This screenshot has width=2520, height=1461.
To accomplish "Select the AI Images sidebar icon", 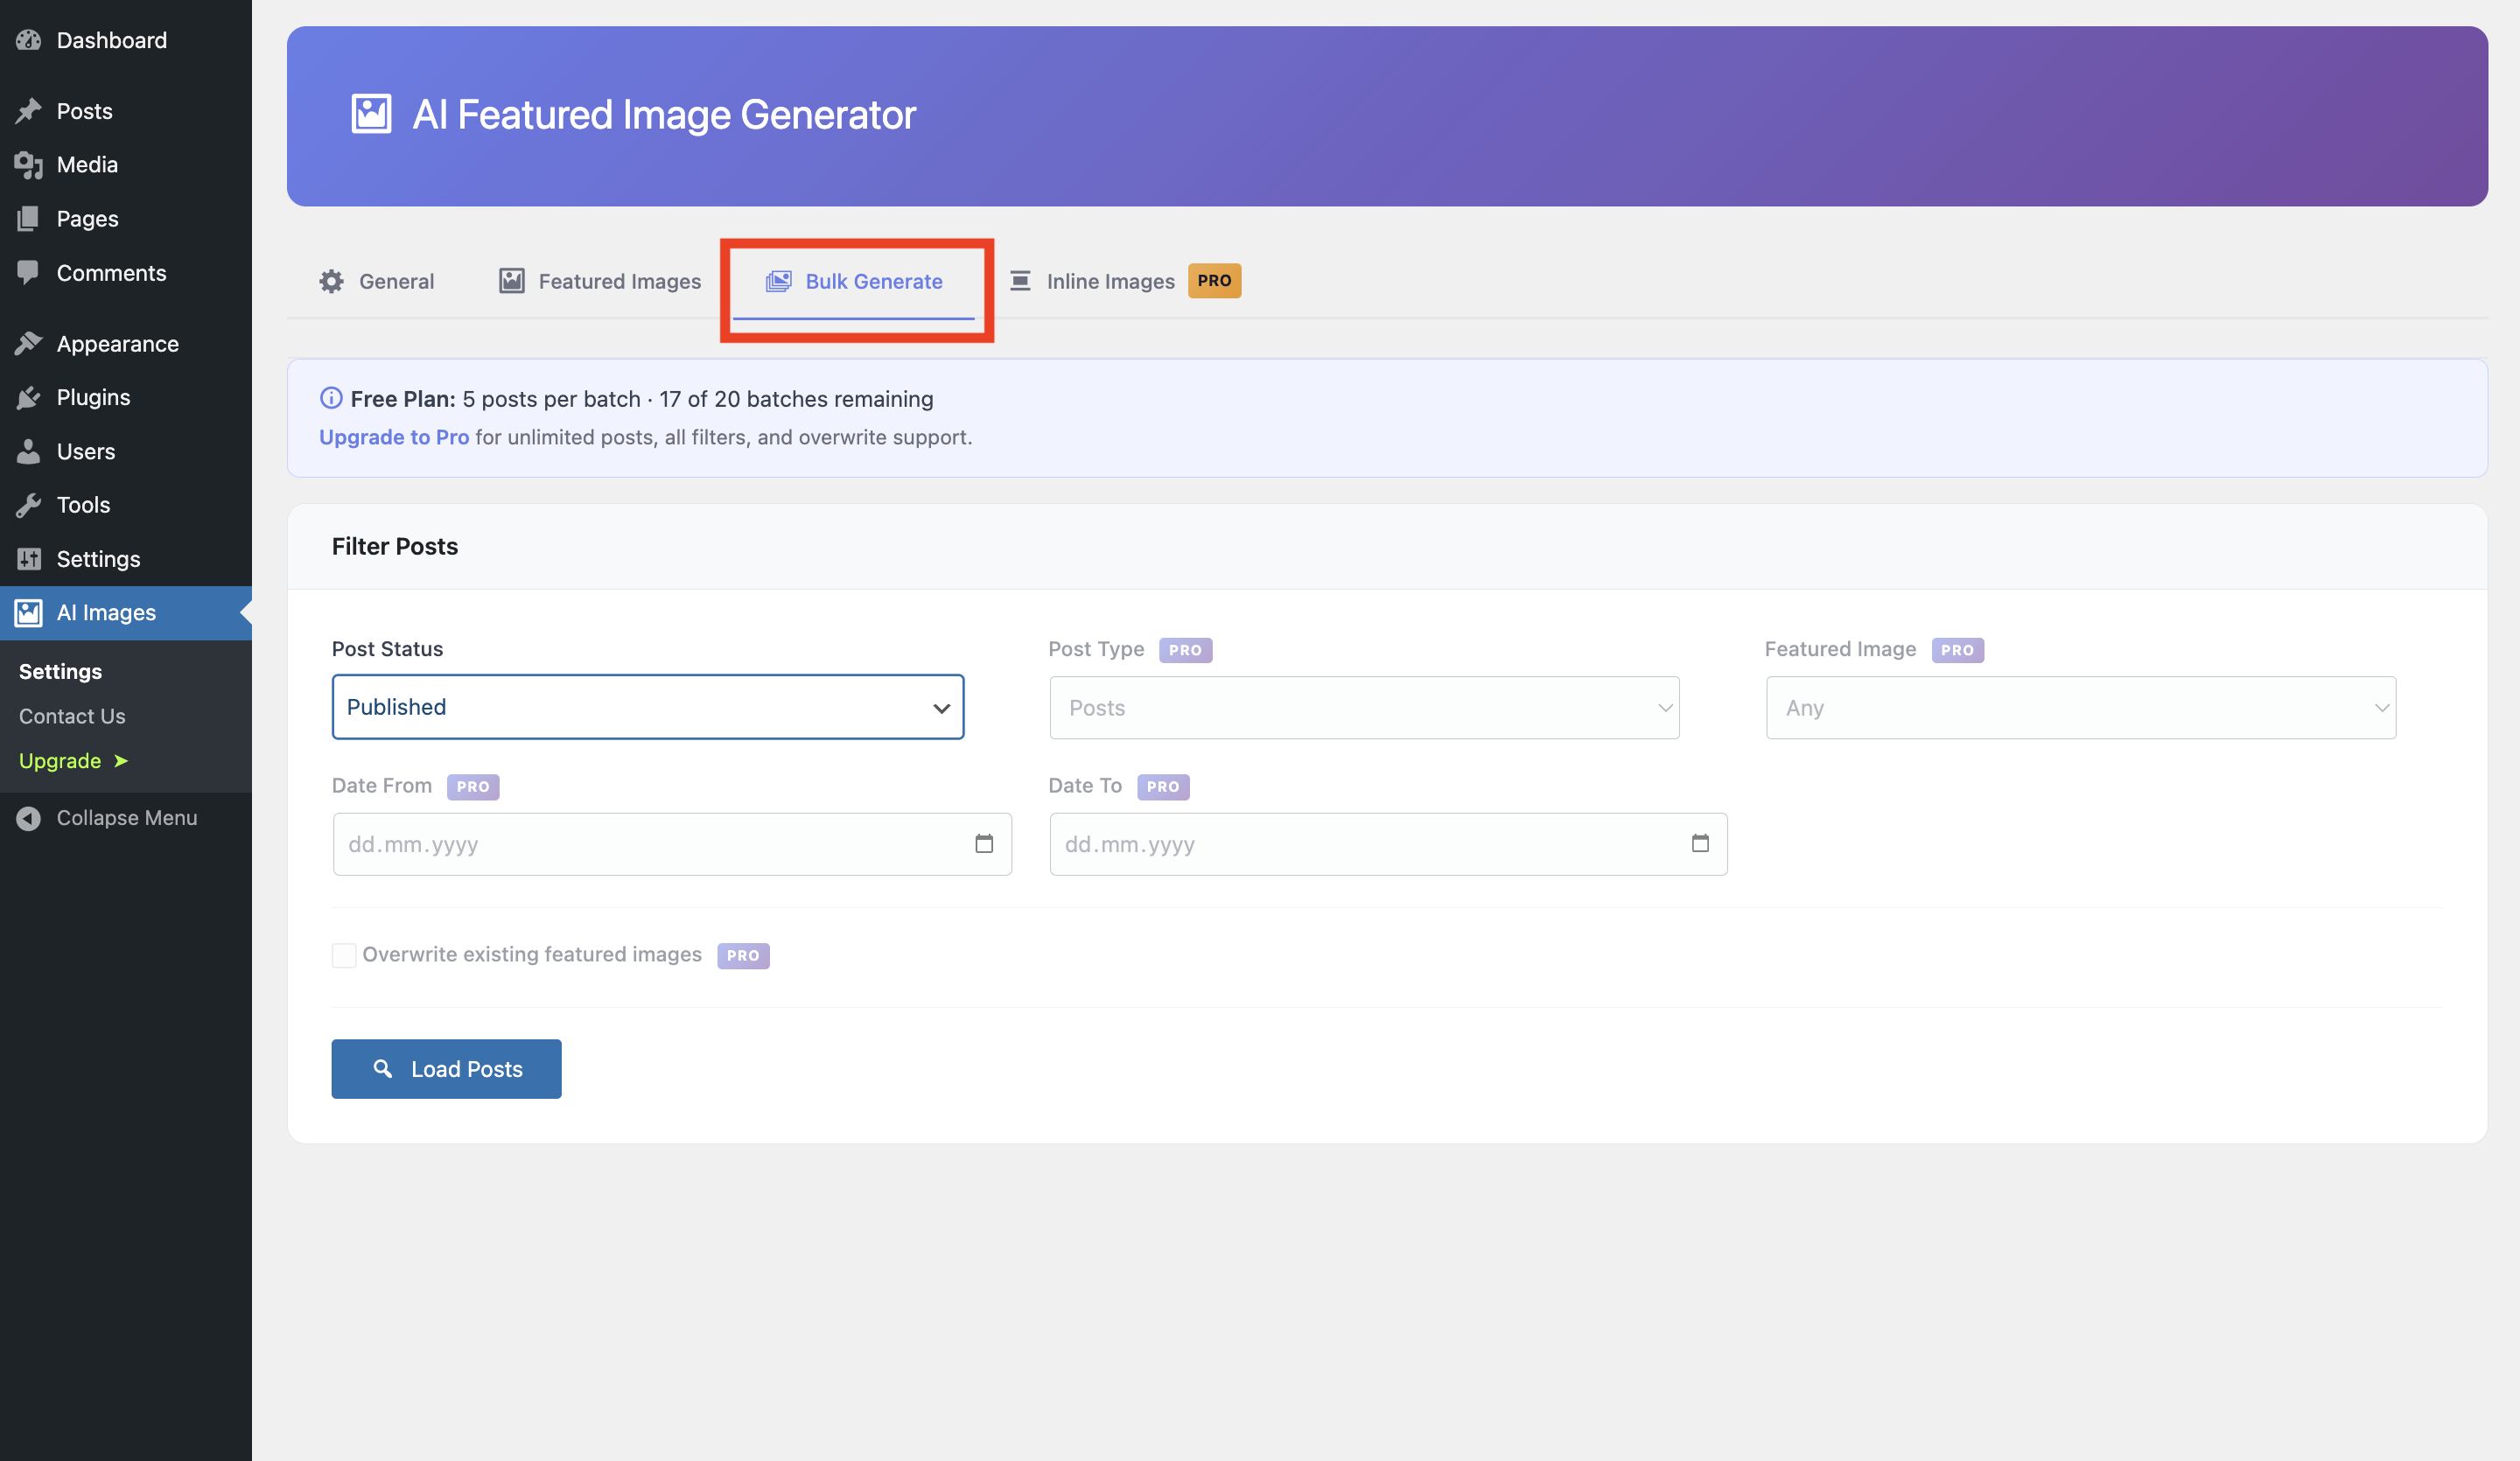I will [29, 612].
